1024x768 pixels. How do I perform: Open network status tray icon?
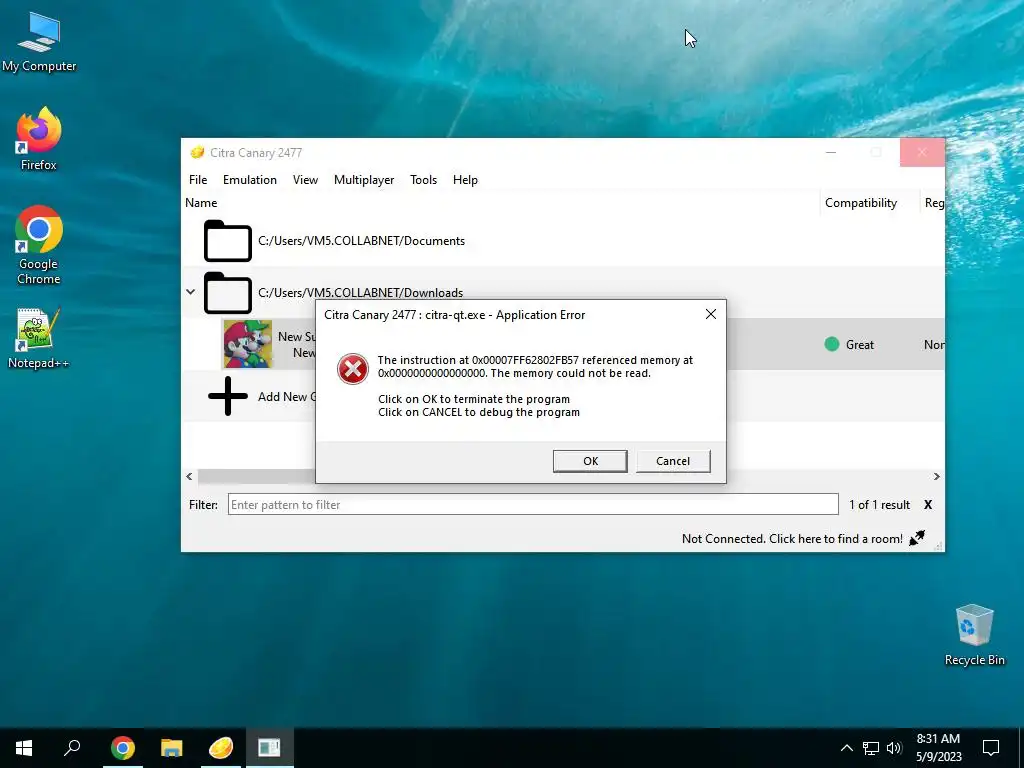pyautogui.click(x=871, y=748)
